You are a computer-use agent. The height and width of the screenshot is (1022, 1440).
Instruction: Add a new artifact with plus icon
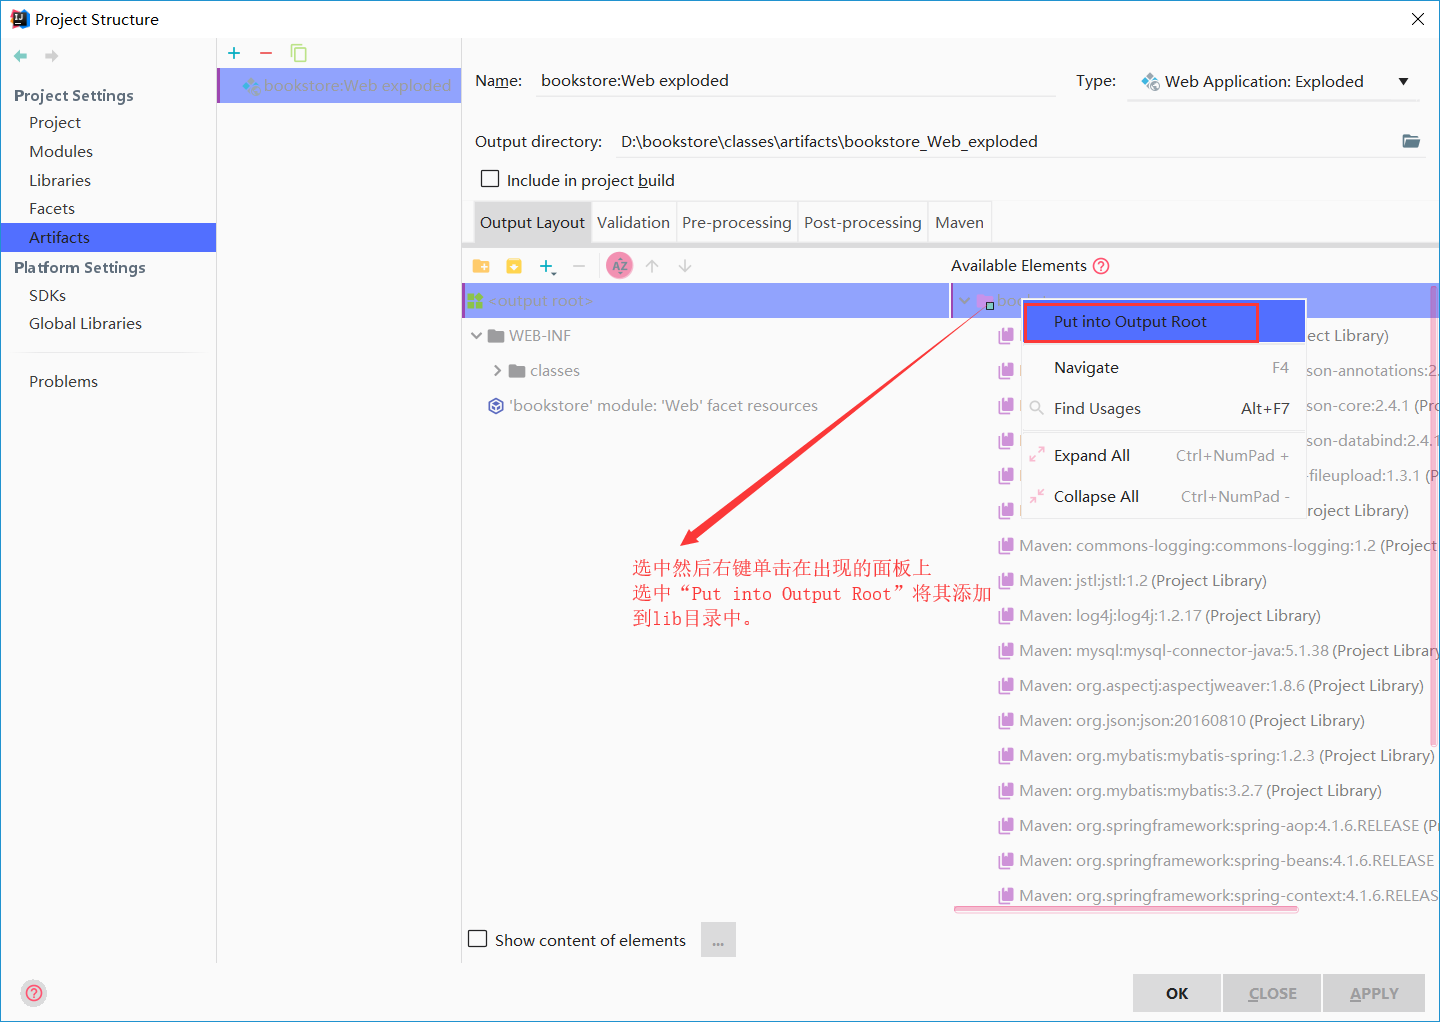[234, 53]
